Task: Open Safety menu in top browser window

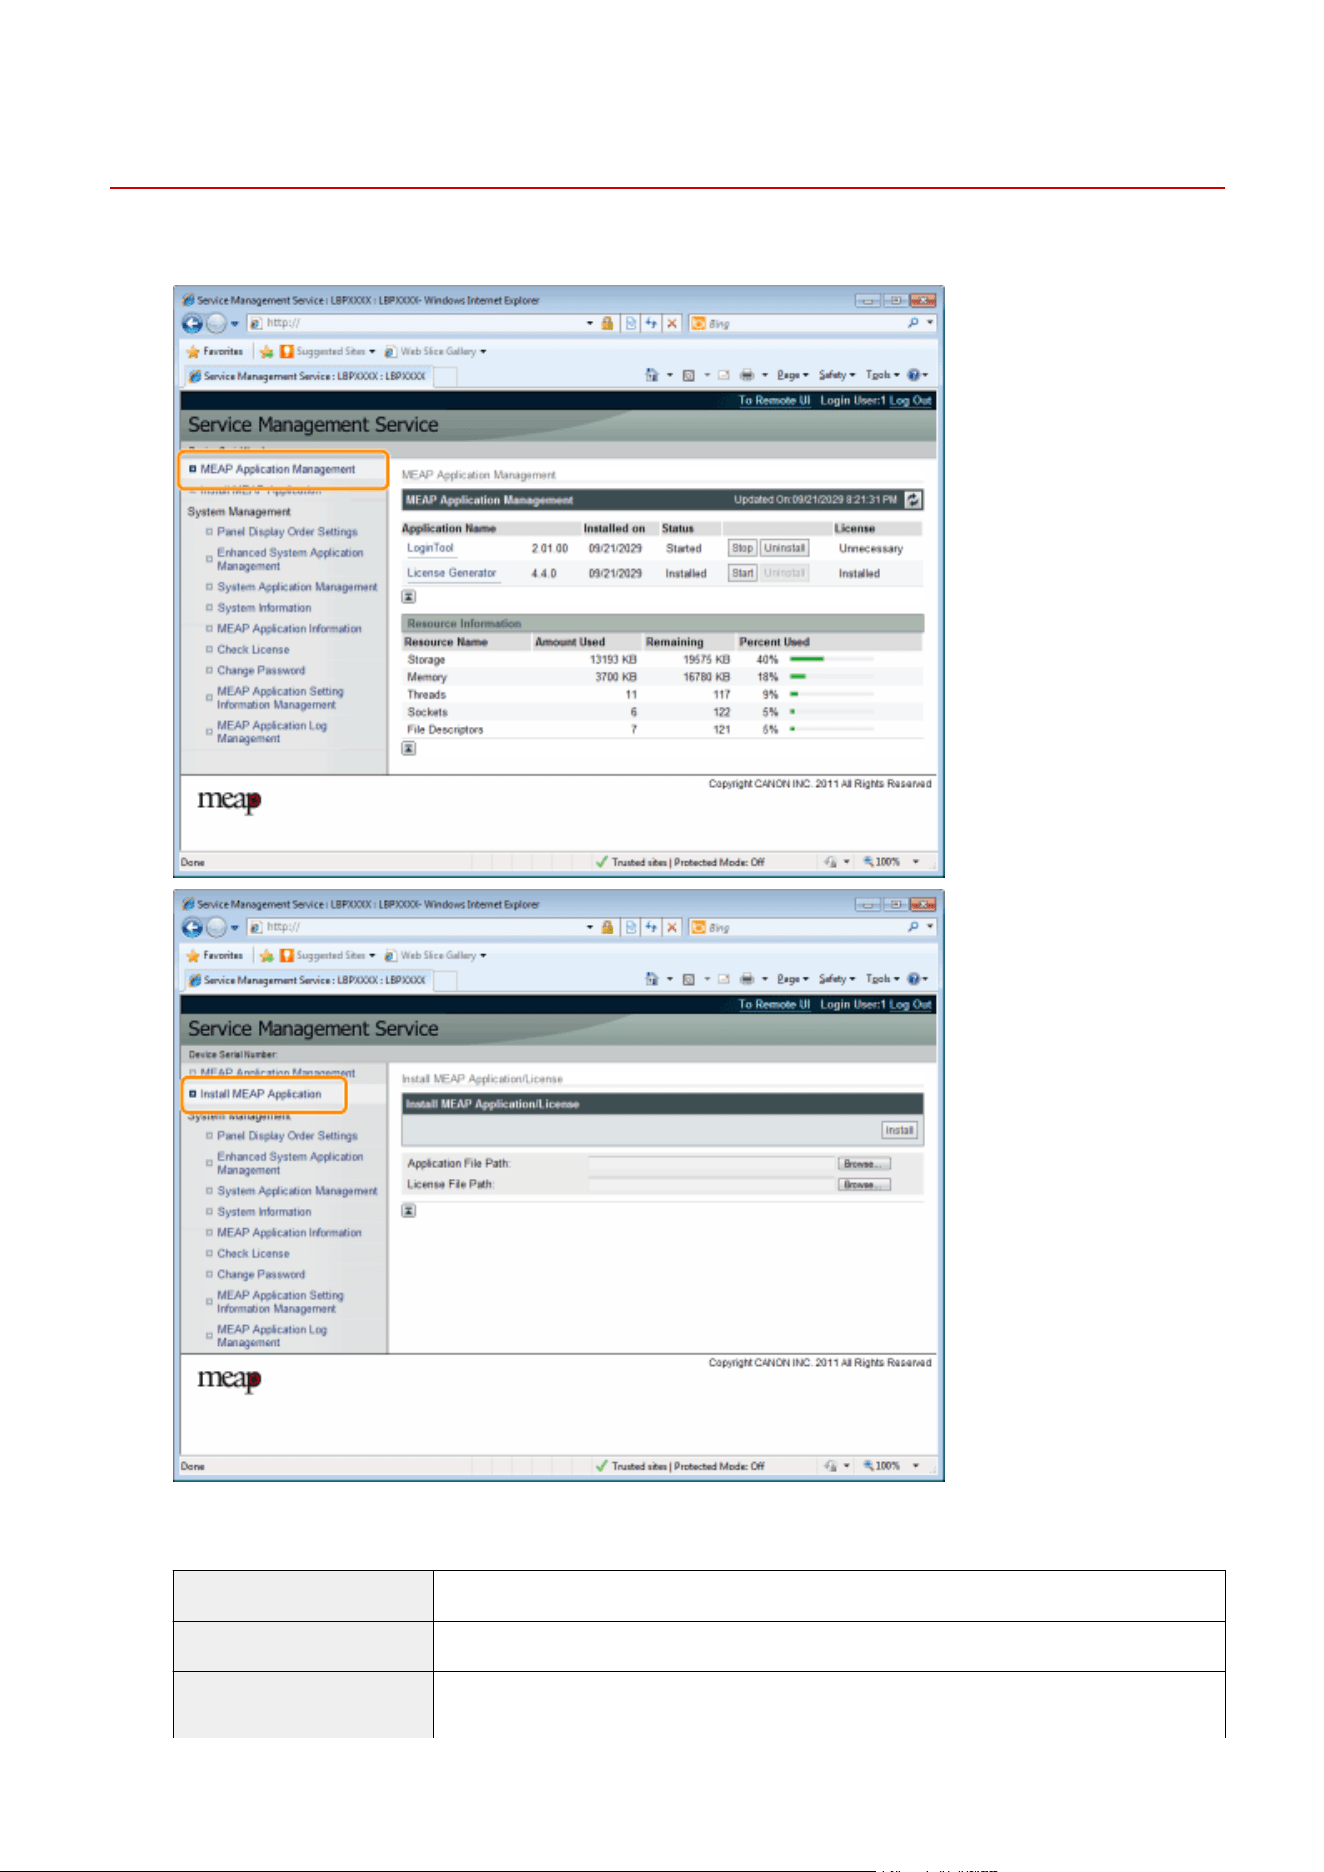Action: tap(837, 375)
